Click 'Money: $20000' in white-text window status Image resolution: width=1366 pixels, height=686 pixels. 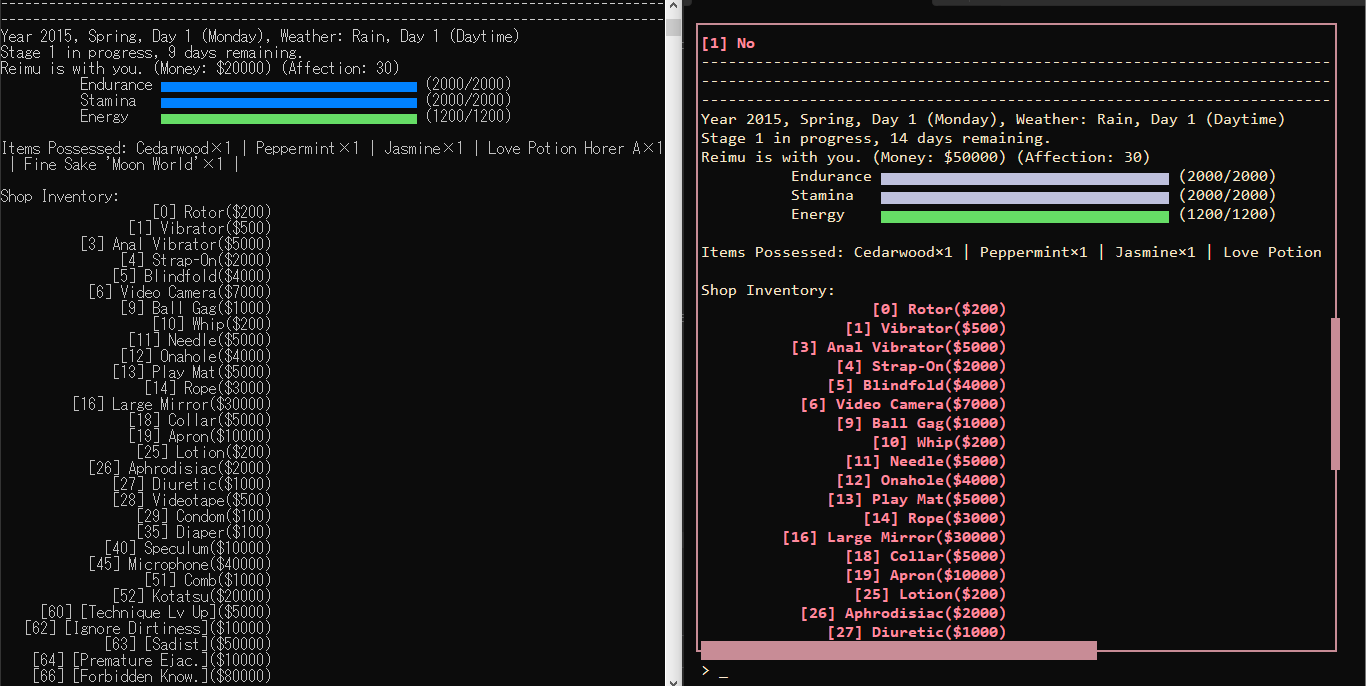[x=215, y=68]
